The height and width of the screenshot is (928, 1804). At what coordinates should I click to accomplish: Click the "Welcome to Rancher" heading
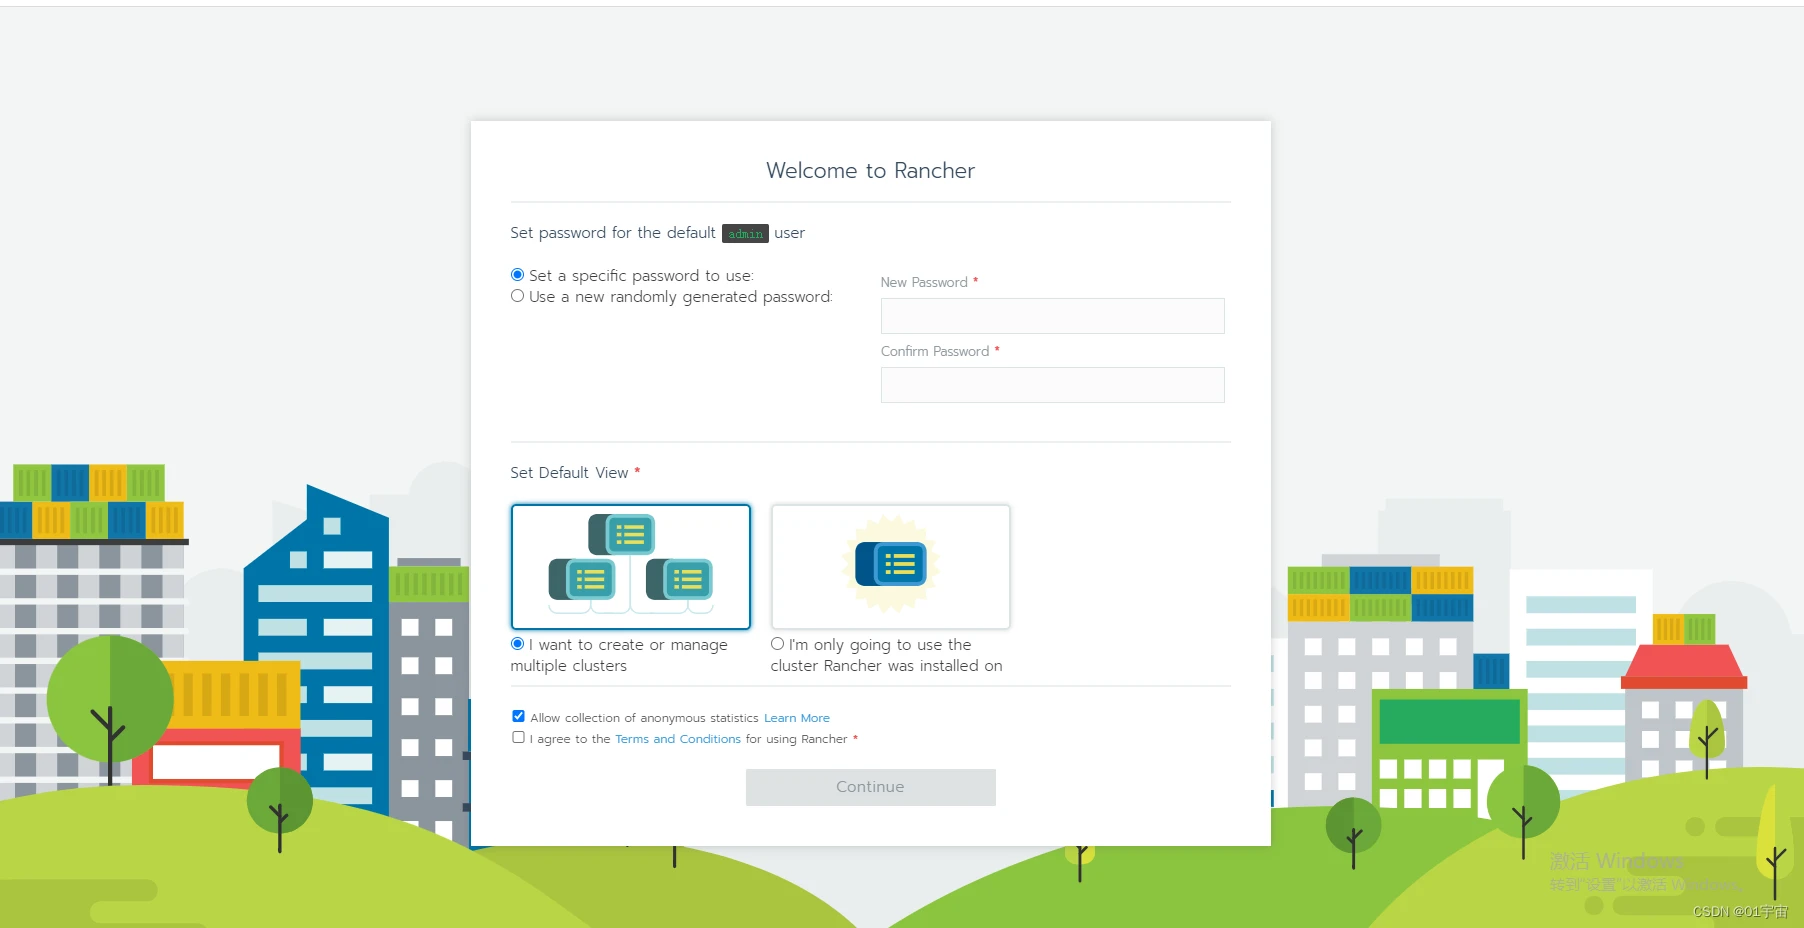pos(870,171)
